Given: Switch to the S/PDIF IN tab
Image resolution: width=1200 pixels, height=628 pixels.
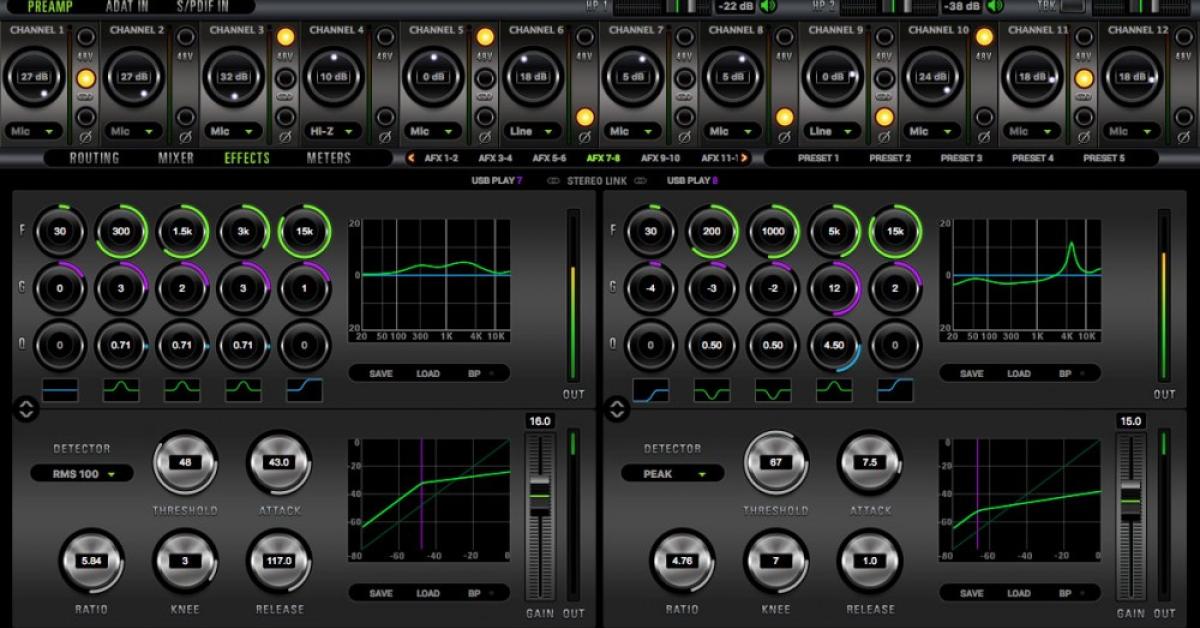Looking at the screenshot, I should click(202, 6).
